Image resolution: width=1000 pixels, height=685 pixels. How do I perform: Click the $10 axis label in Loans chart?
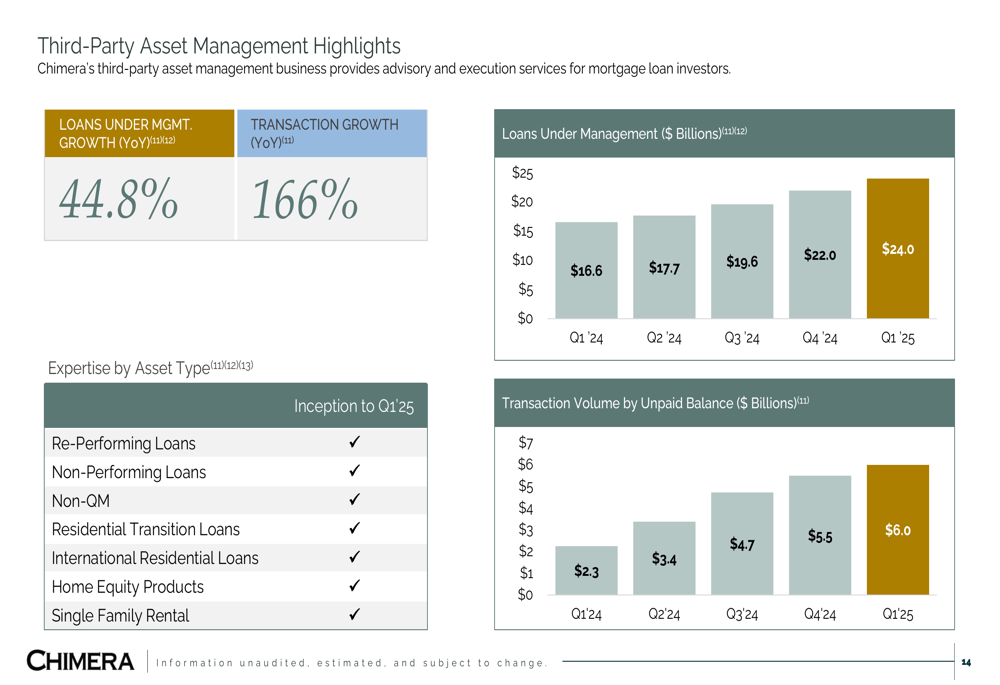point(522,260)
